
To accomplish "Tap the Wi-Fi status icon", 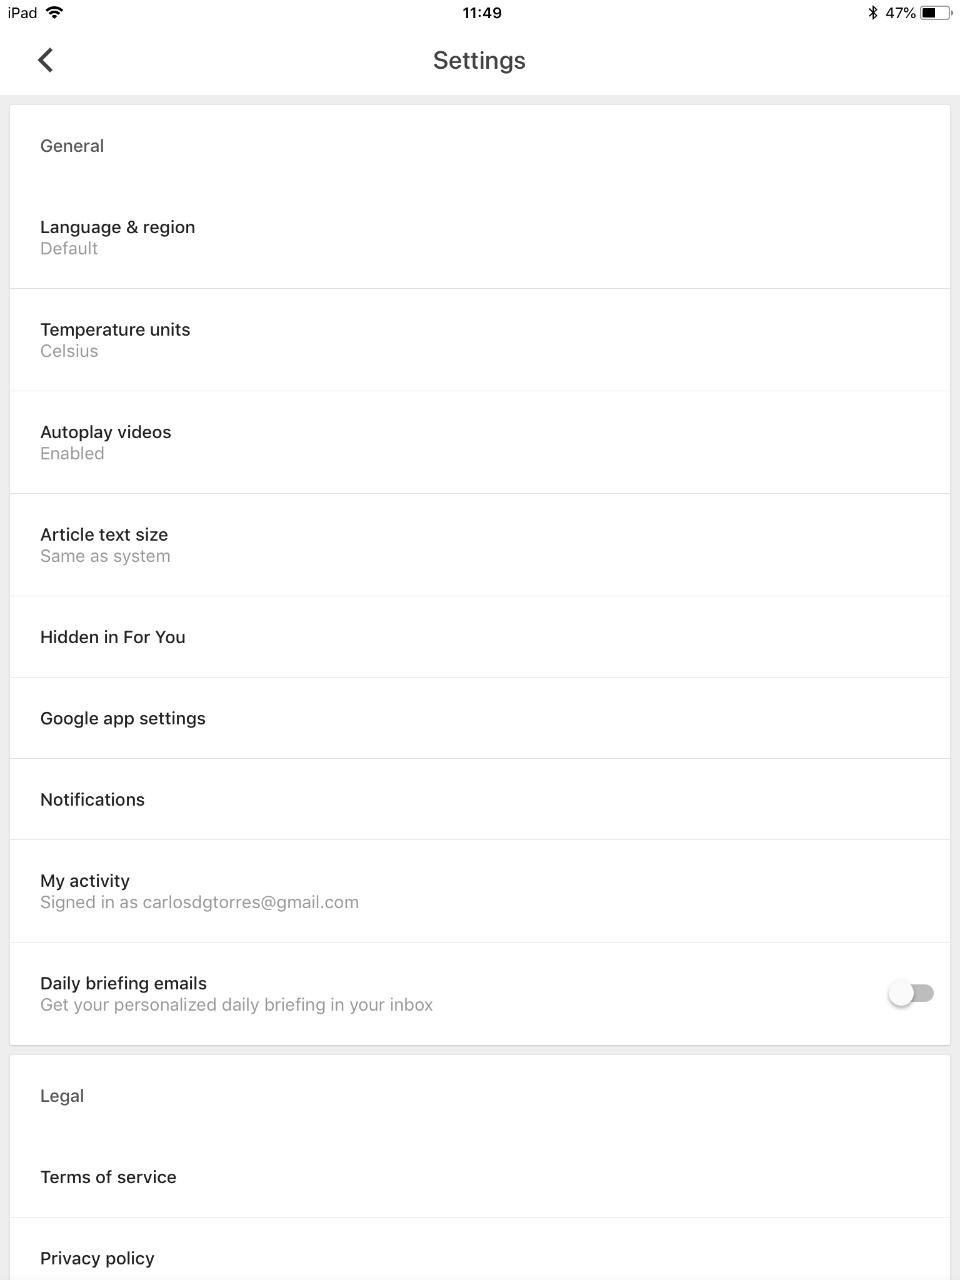I will pyautogui.click(x=55, y=13).
